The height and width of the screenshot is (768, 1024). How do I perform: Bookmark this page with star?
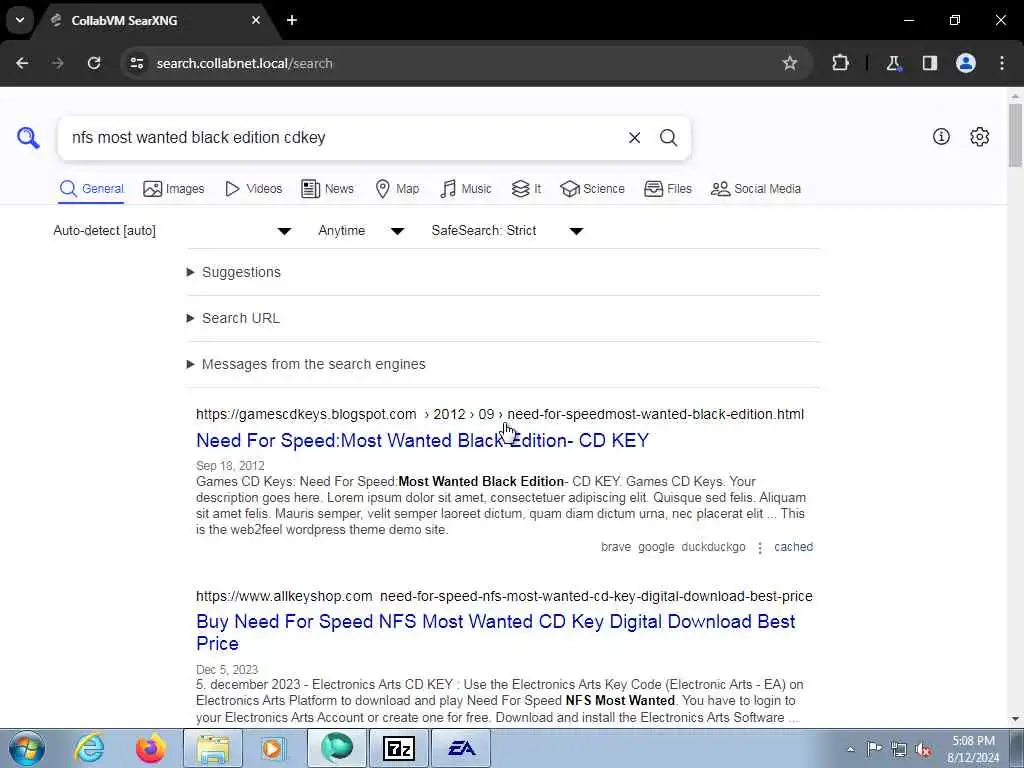tap(790, 63)
